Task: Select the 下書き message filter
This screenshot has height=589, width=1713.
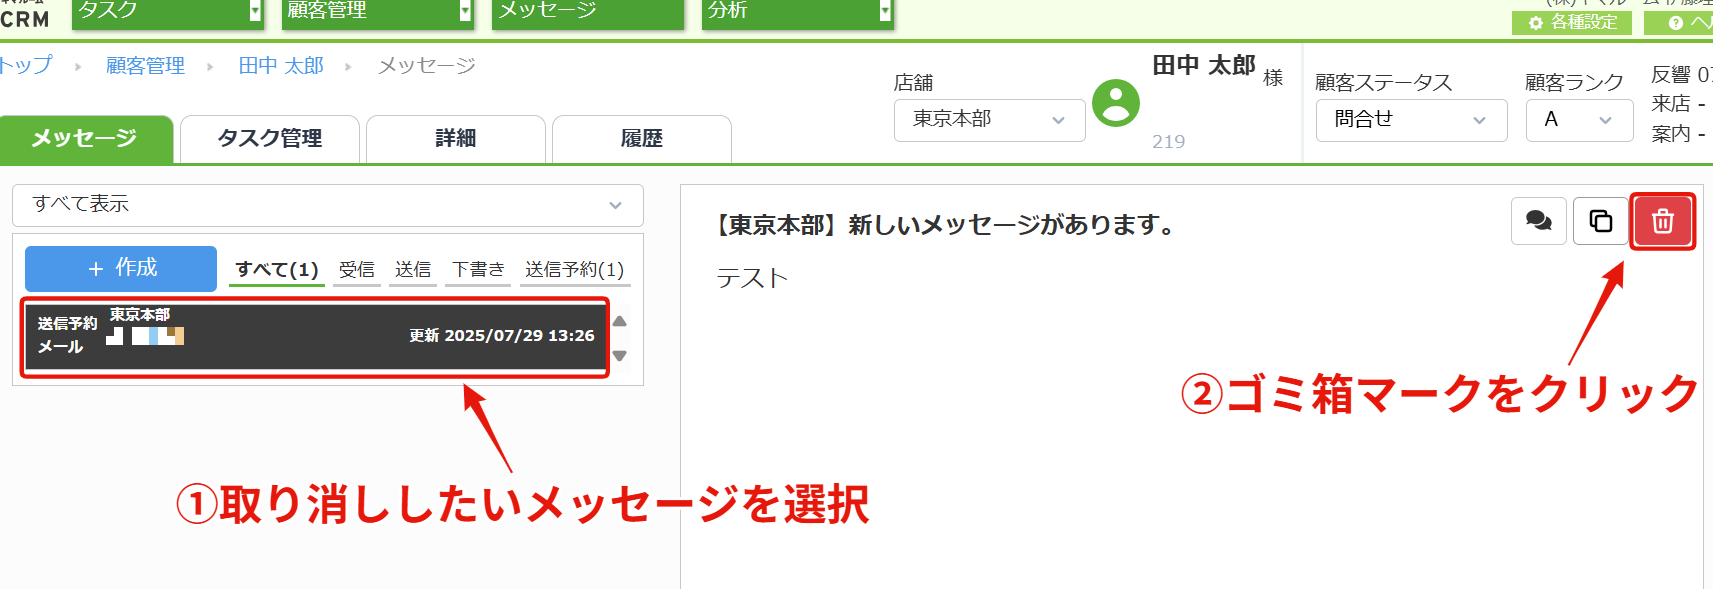Action: click(x=478, y=270)
